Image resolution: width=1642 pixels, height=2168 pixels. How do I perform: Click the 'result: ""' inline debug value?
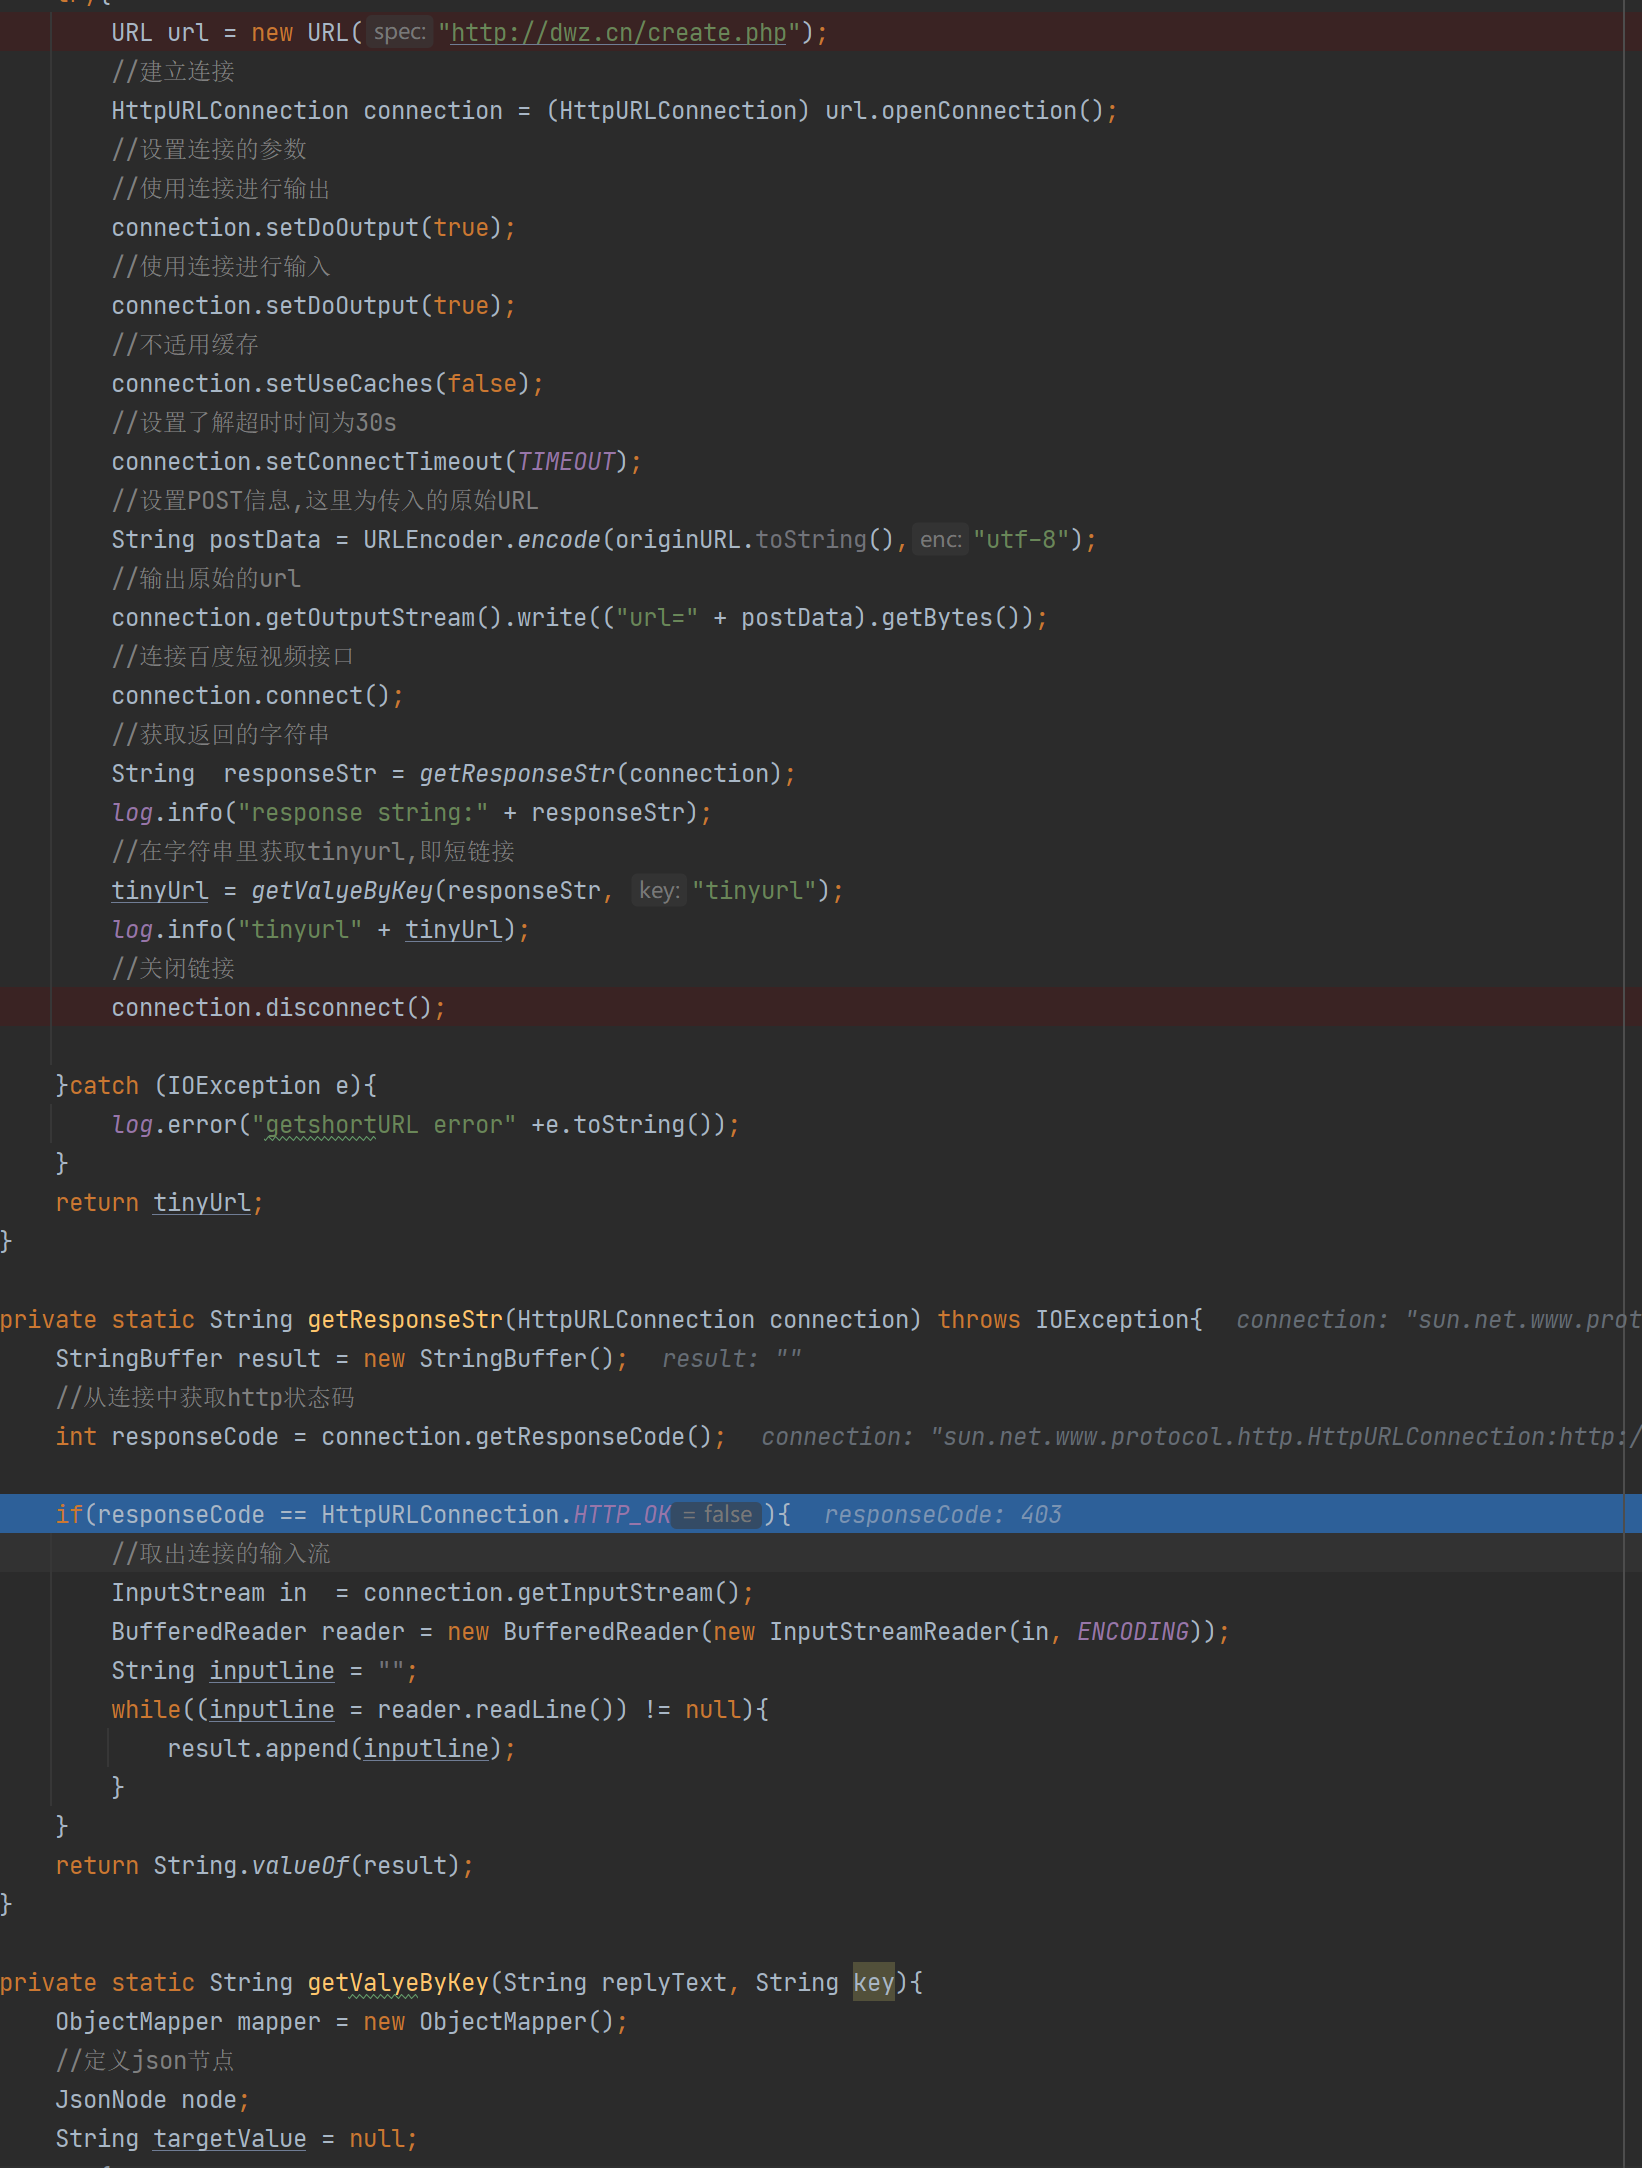731,1359
